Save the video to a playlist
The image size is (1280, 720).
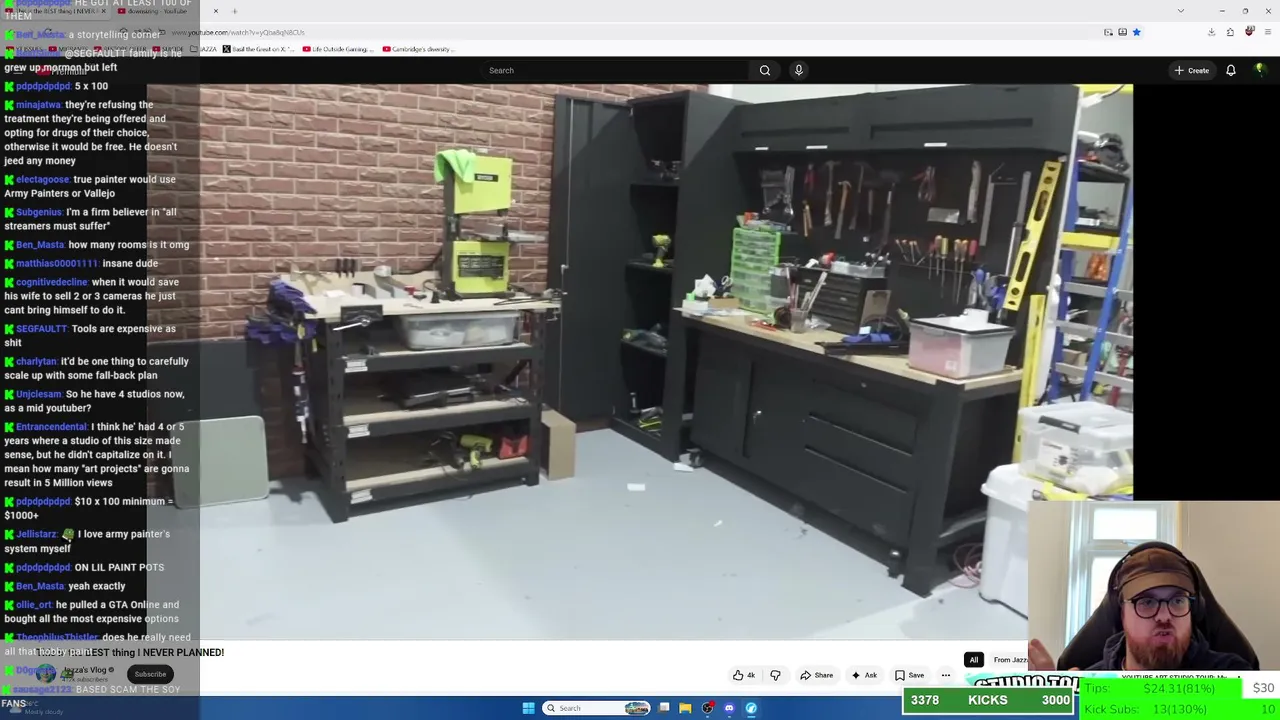pos(909,675)
